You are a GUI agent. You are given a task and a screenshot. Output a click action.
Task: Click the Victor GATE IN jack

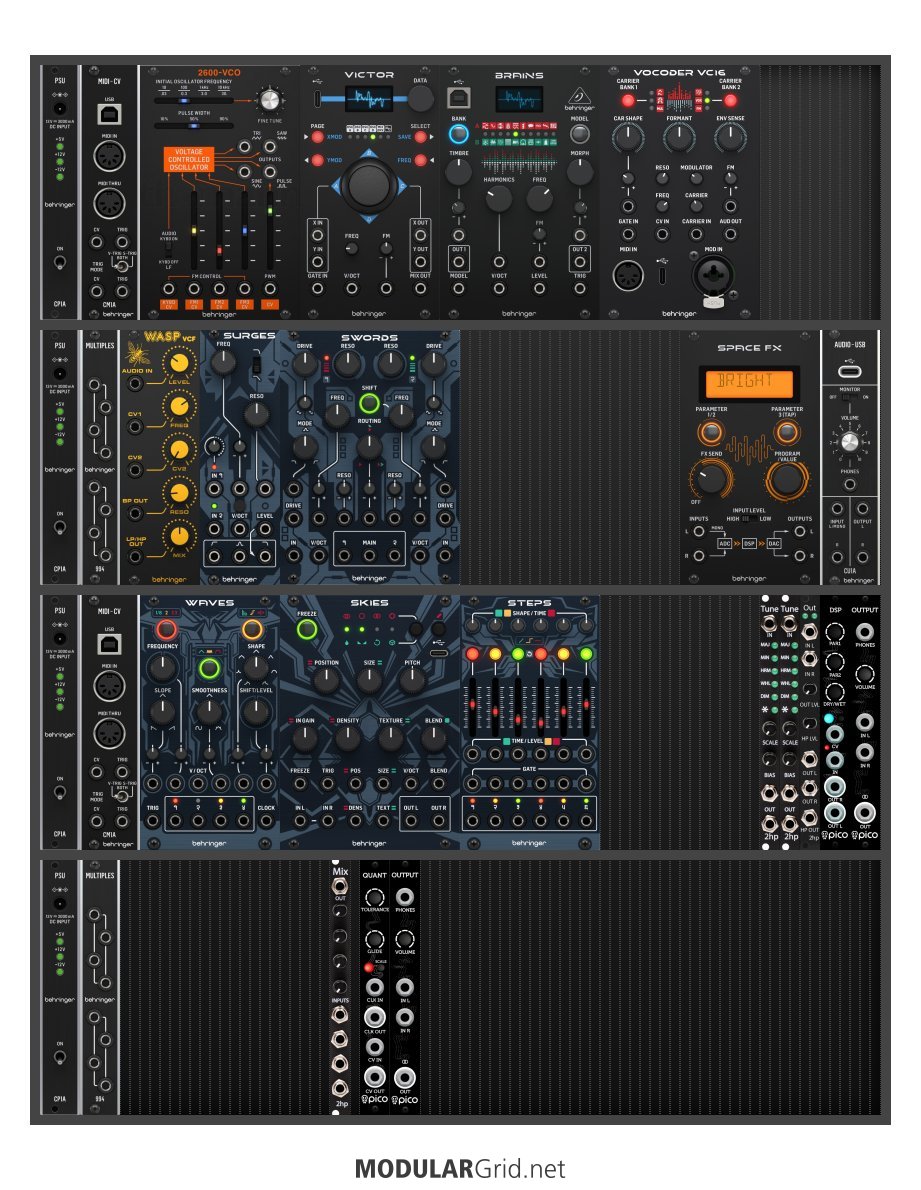[318, 289]
